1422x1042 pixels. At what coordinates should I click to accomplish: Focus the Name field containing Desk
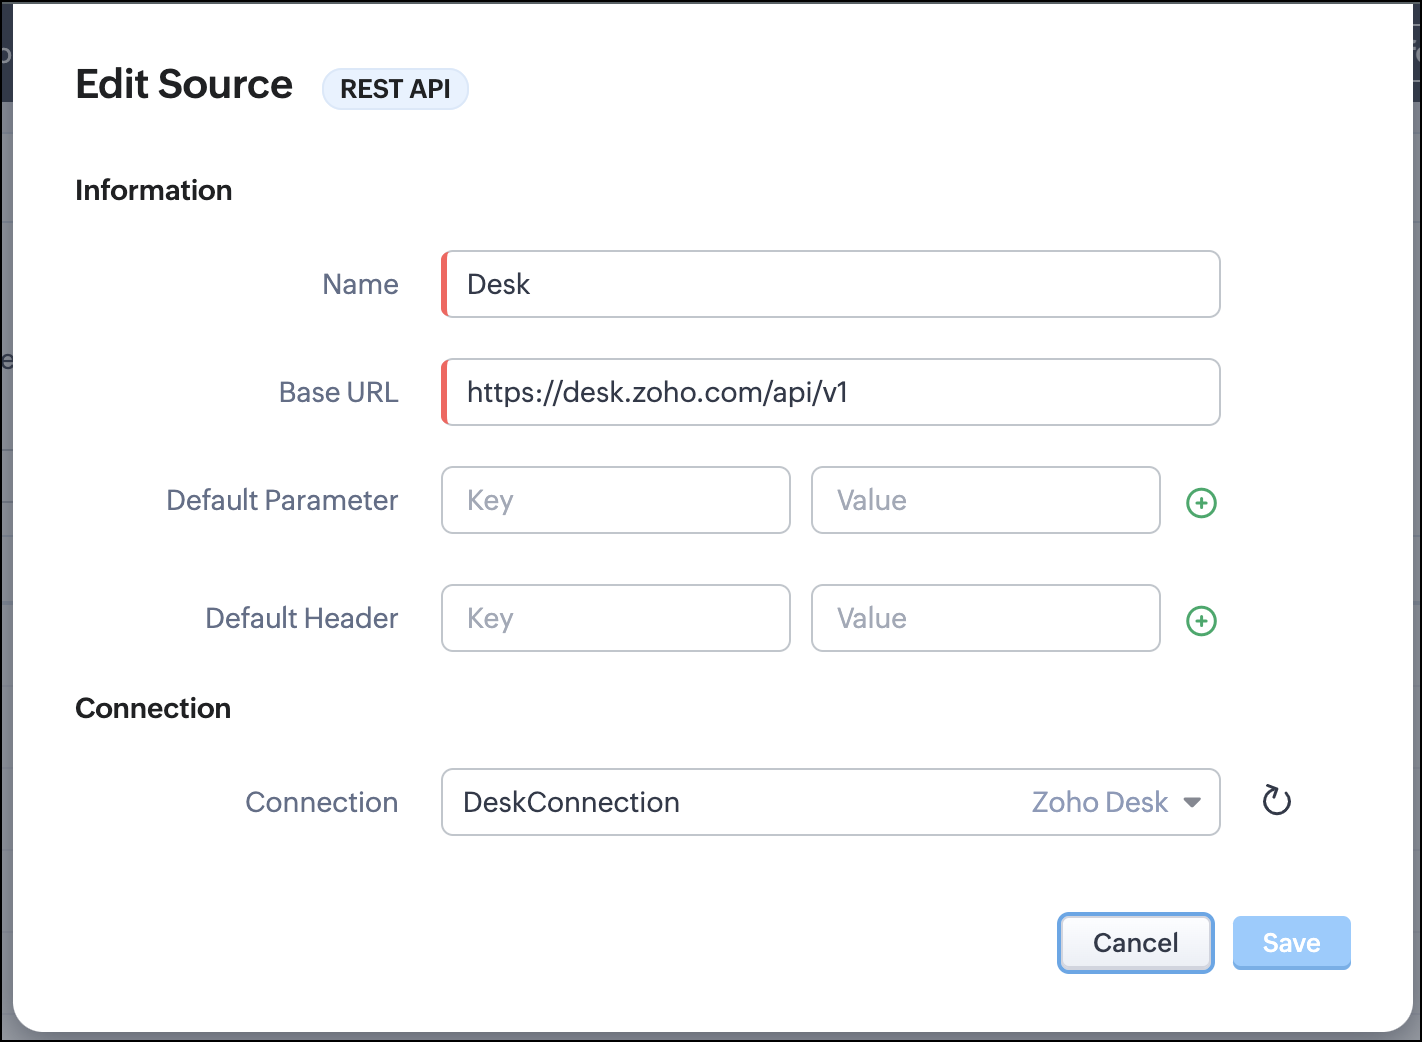tap(830, 284)
